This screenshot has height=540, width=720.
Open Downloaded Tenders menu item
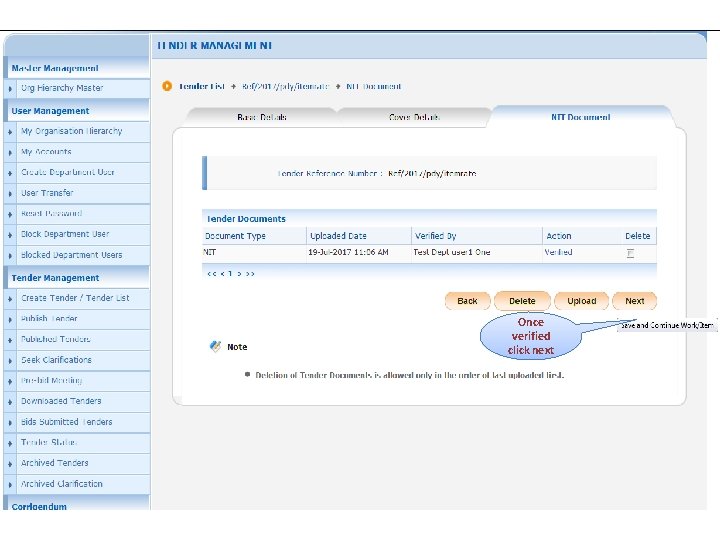tap(61, 401)
